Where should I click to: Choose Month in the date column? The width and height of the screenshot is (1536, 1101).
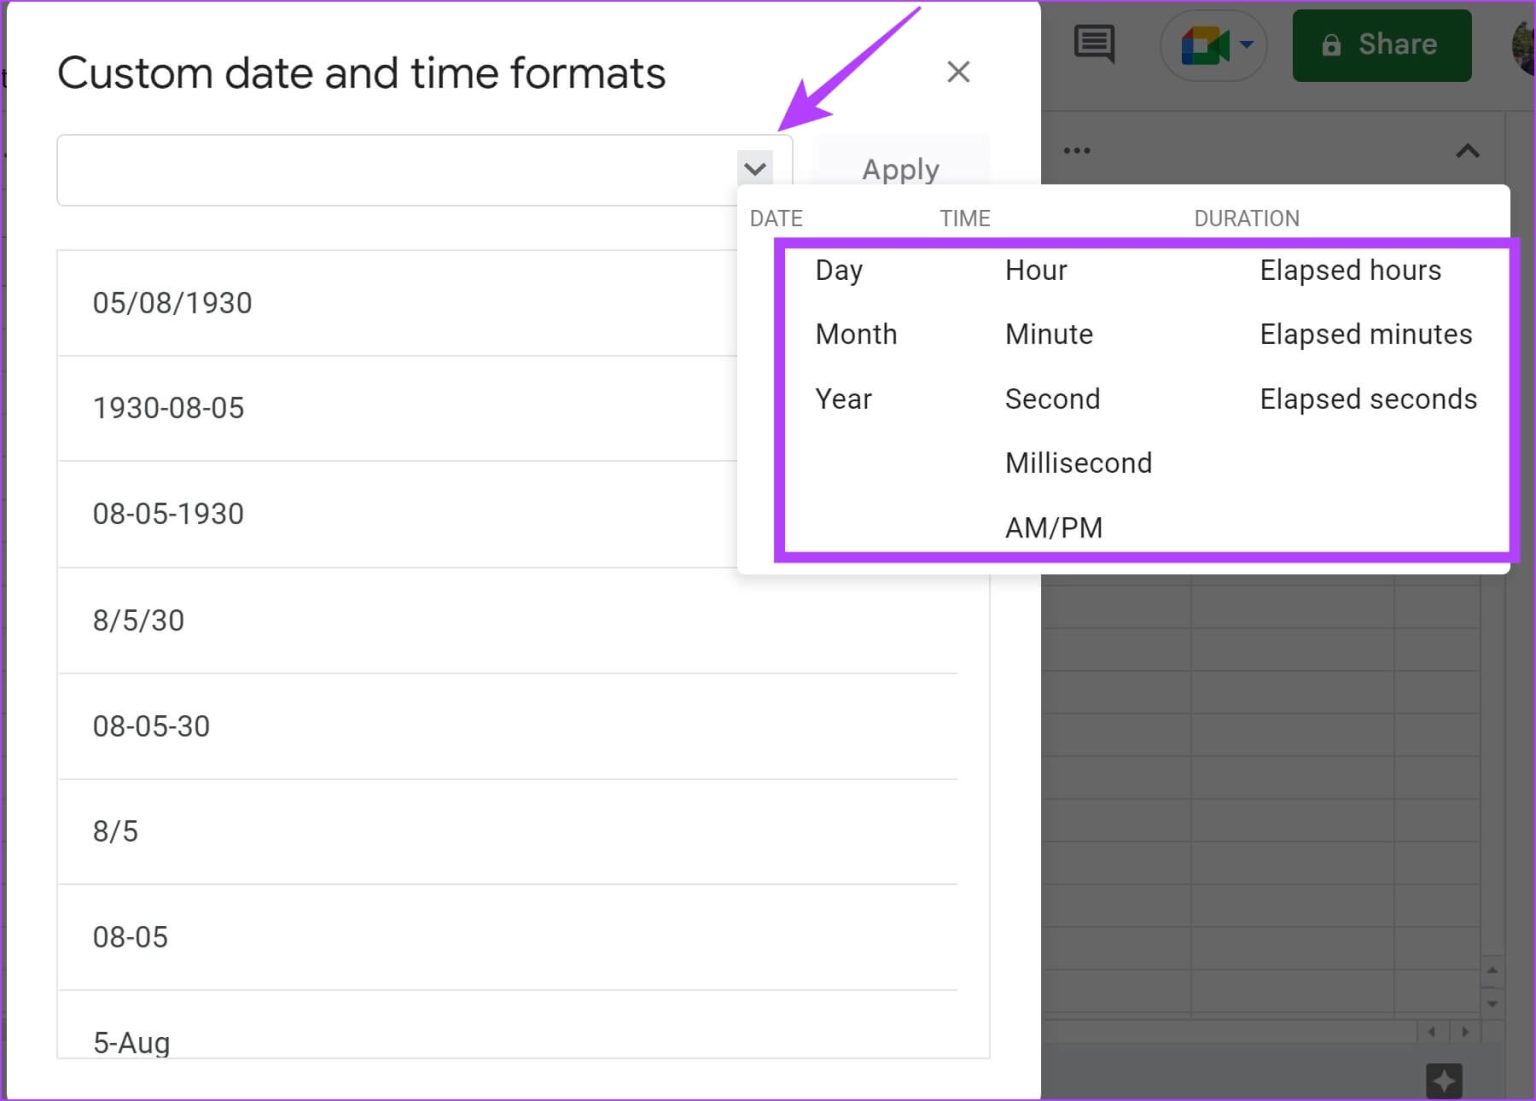click(856, 334)
